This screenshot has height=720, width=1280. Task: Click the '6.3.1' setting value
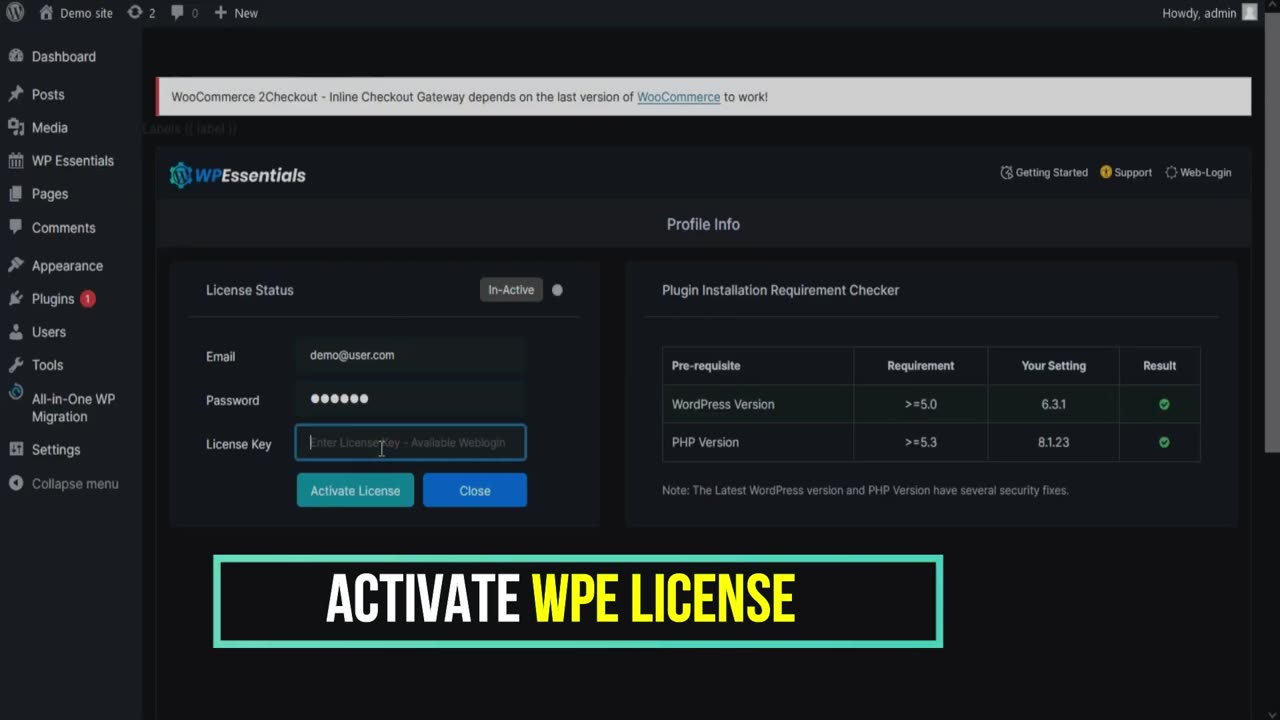[x=1053, y=404]
